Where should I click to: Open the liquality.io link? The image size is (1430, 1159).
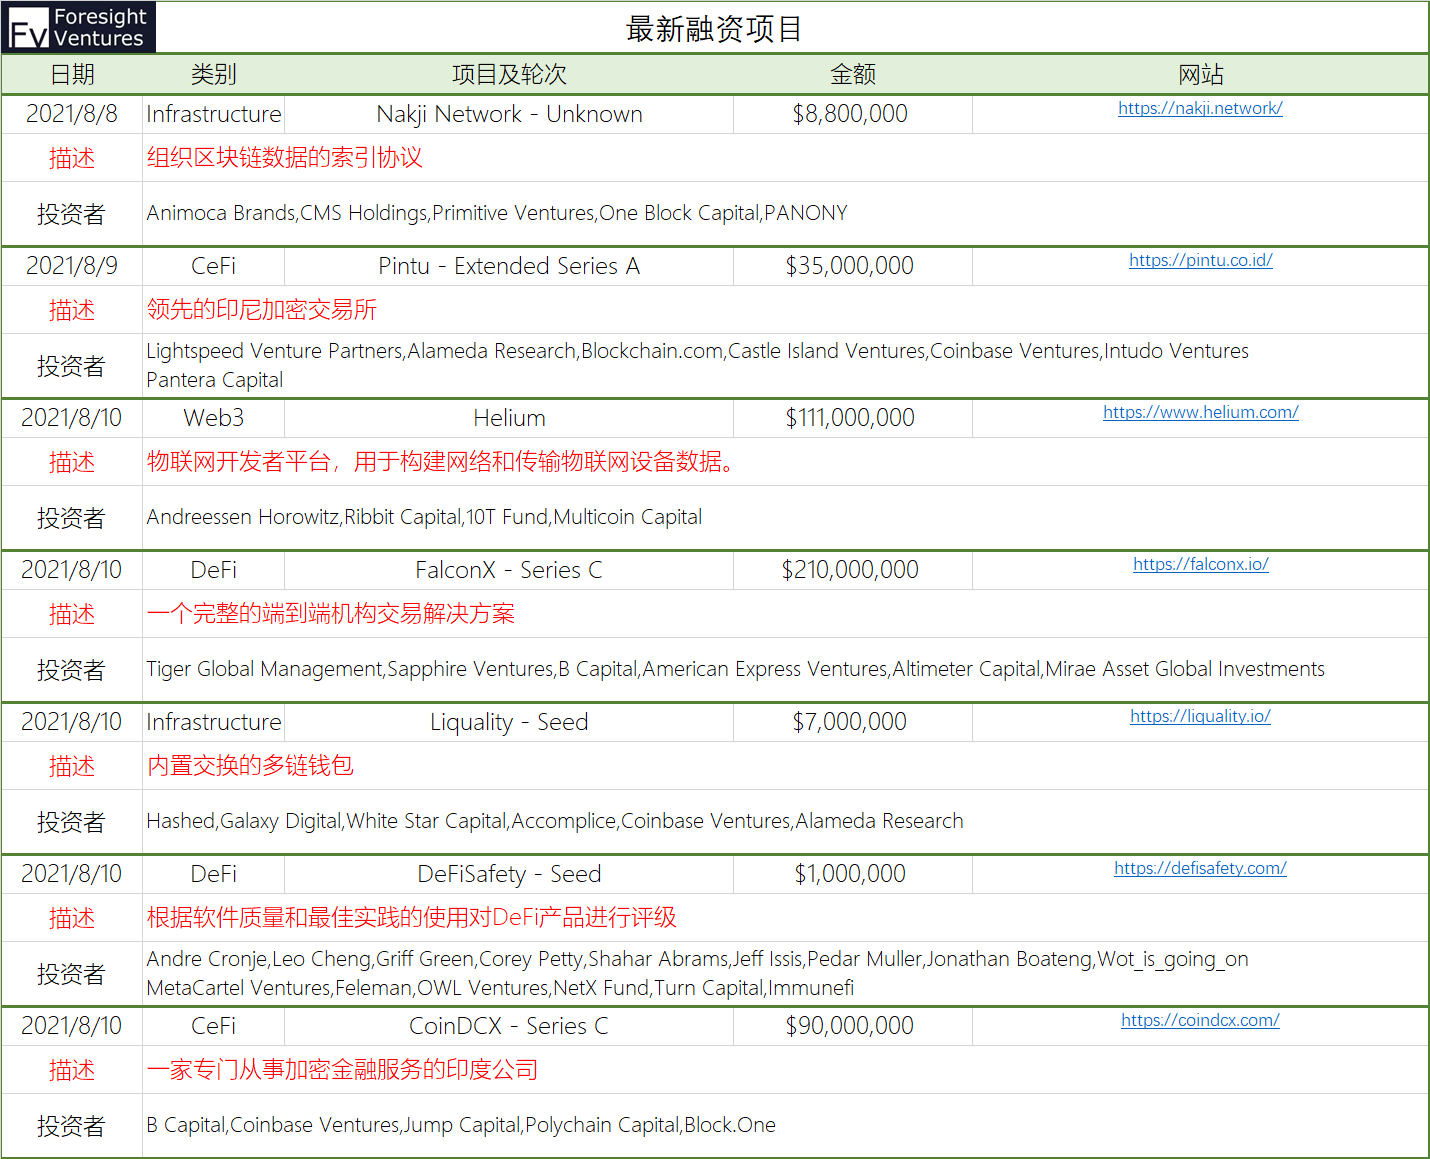[1200, 716]
